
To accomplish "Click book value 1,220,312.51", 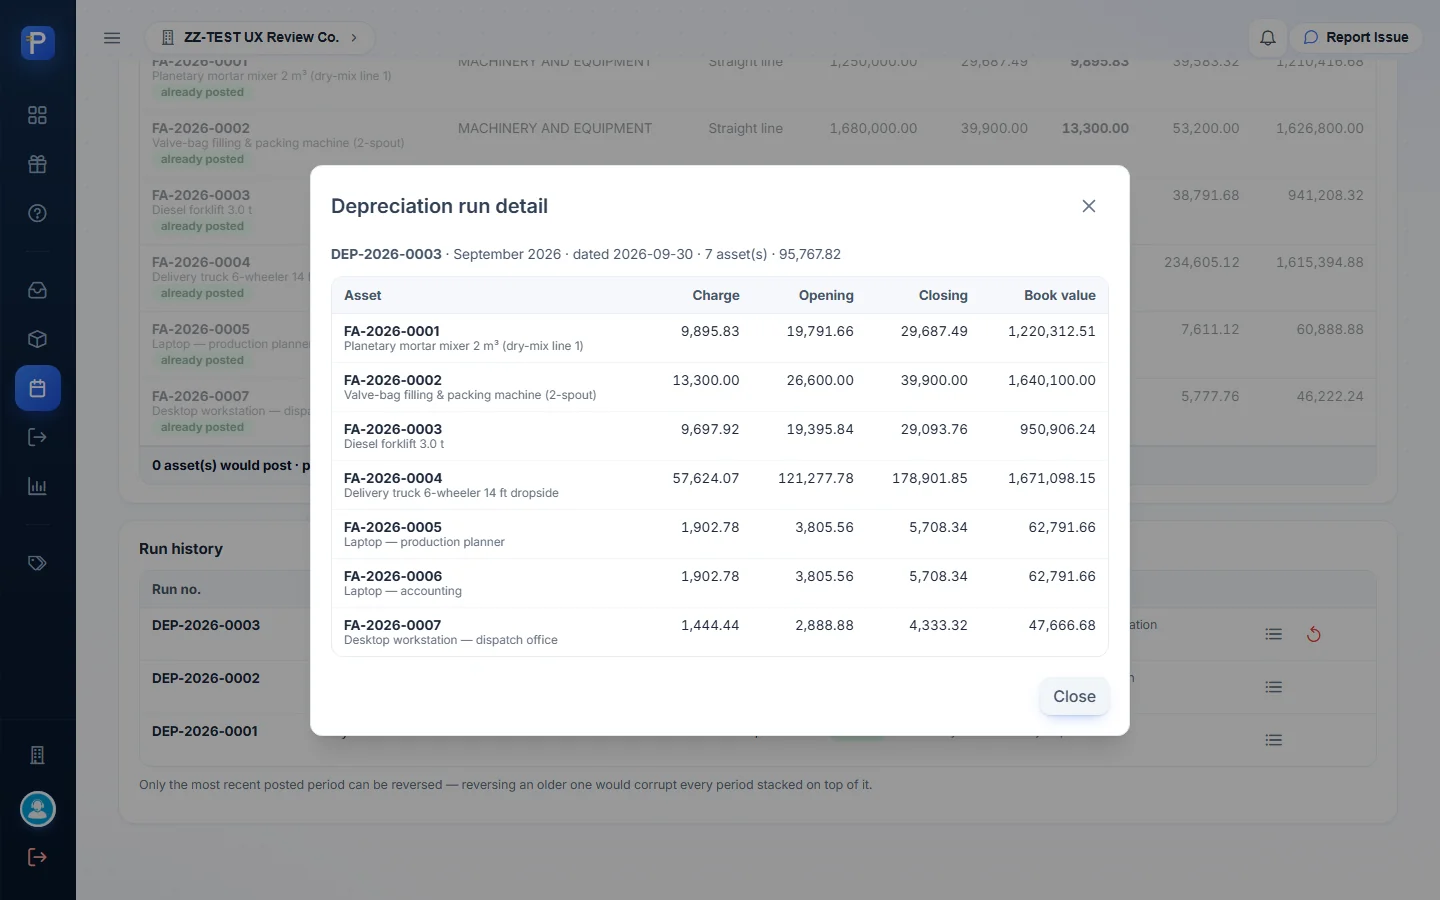I will click(1052, 332).
